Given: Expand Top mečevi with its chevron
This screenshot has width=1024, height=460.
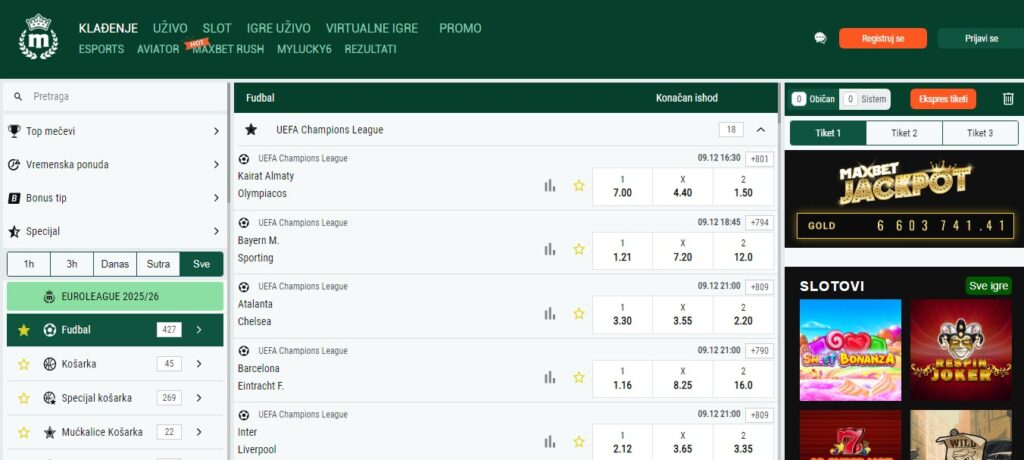Looking at the screenshot, I should pos(216,131).
